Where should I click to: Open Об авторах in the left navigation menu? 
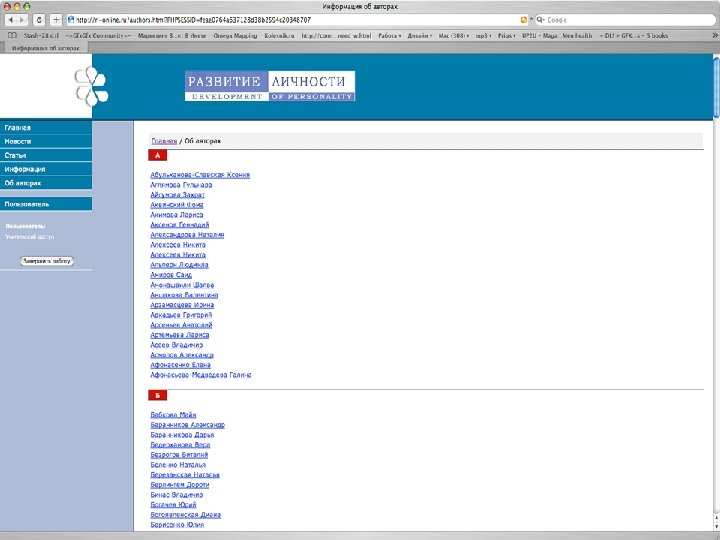pyautogui.click(x=46, y=183)
